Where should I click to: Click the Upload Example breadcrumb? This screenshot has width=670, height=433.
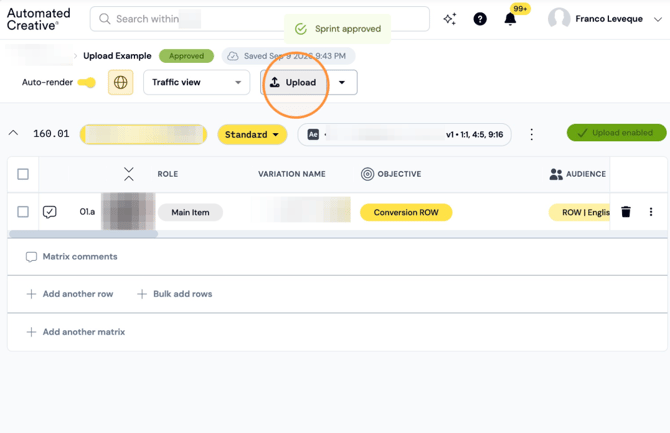(x=117, y=56)
